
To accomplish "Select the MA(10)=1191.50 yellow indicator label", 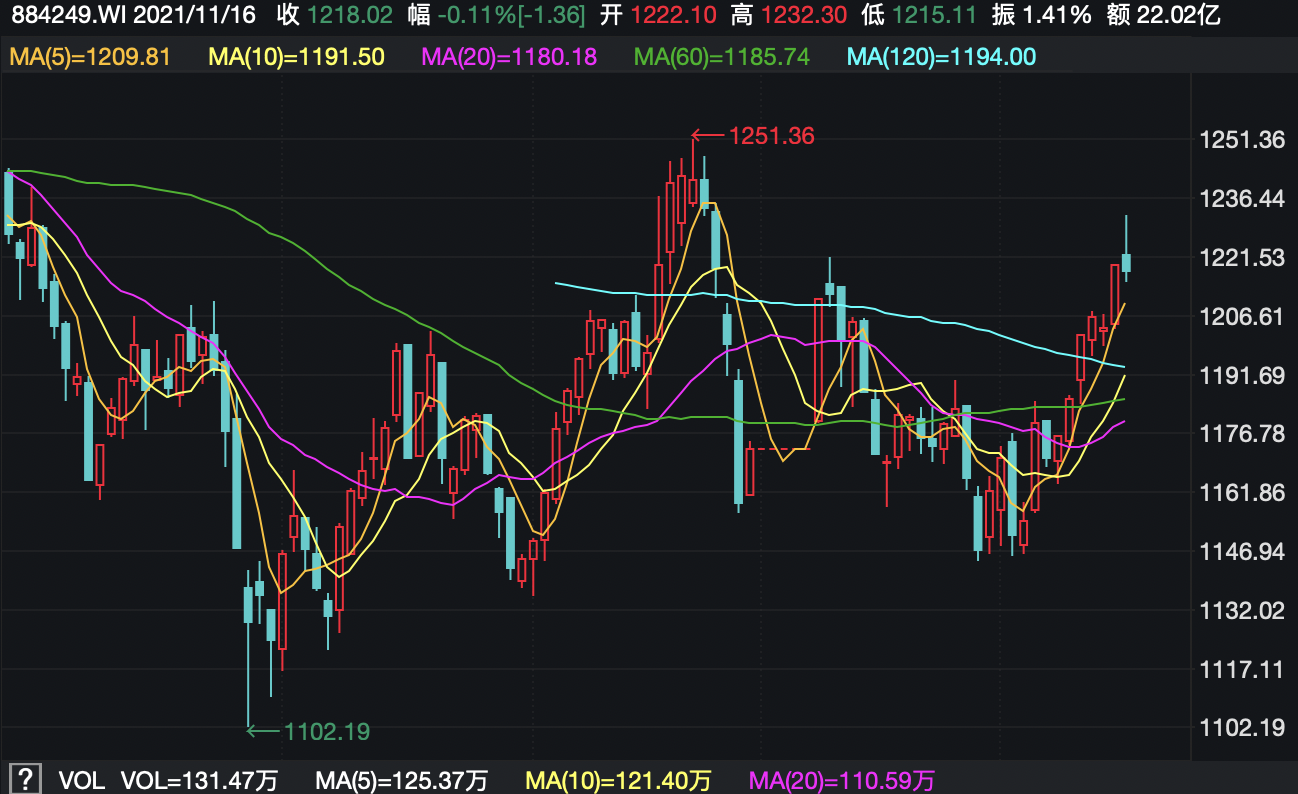I will [296, 57].
